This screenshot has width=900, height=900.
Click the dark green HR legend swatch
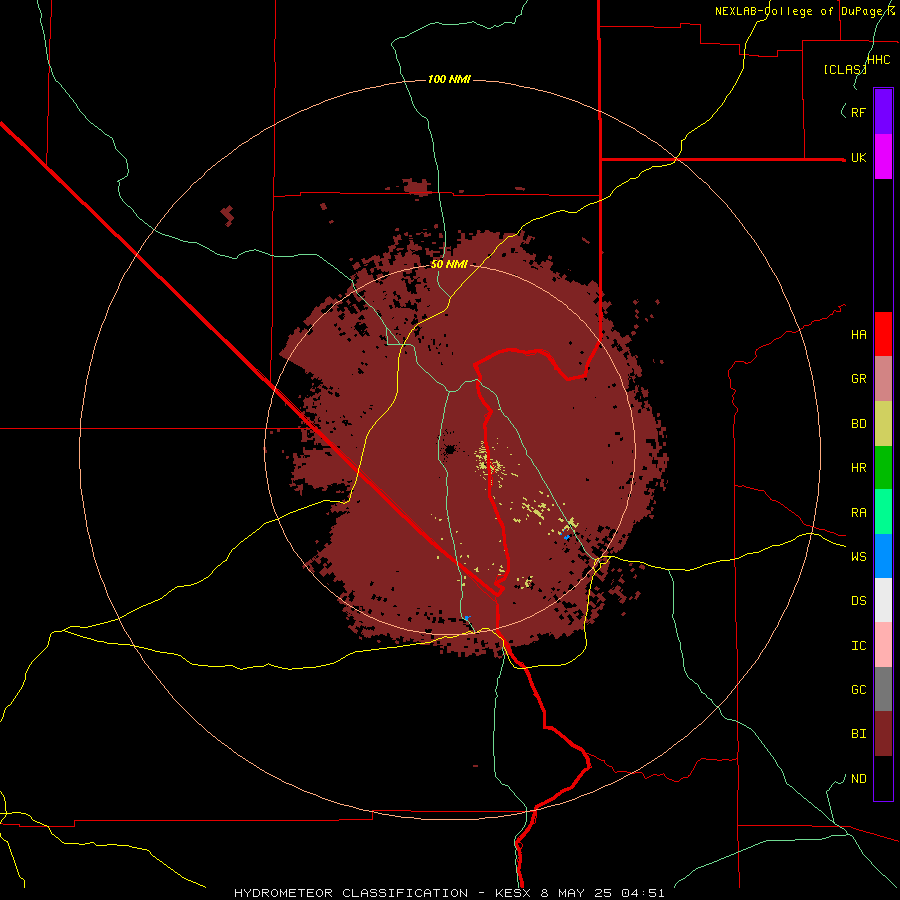883,468
